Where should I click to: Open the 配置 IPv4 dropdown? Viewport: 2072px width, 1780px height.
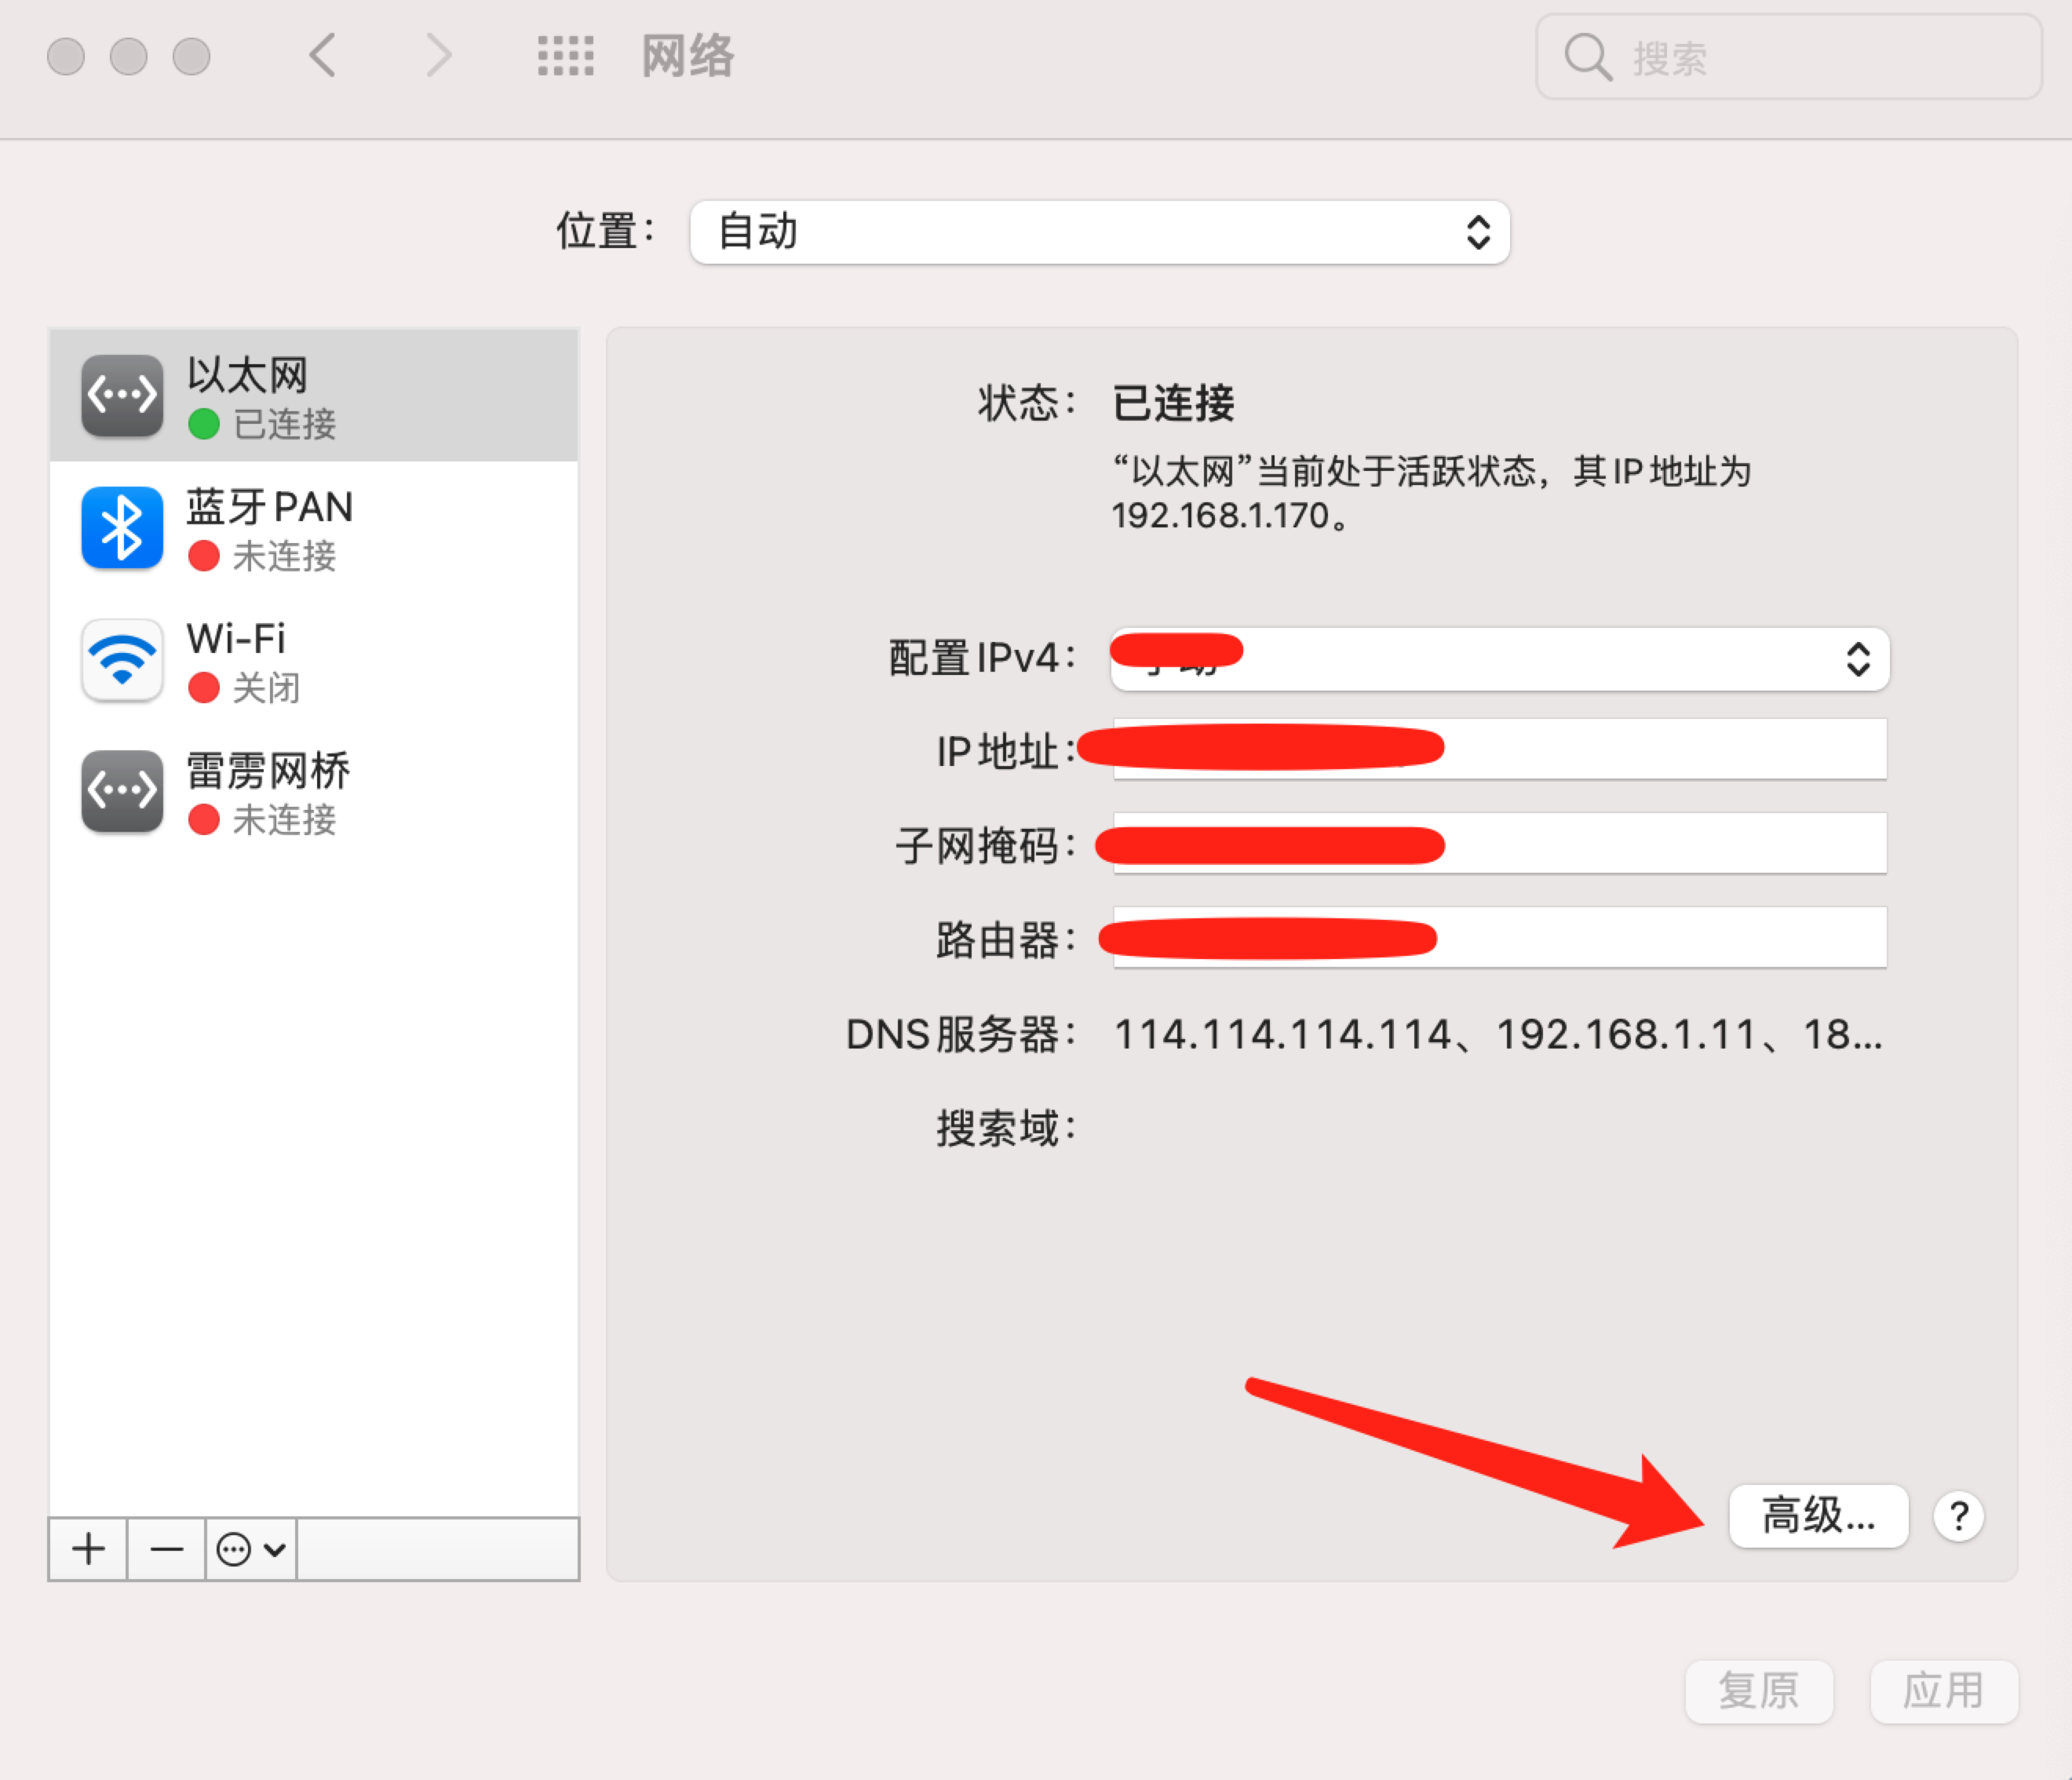pyautogui.click(x=1499, y=659)
